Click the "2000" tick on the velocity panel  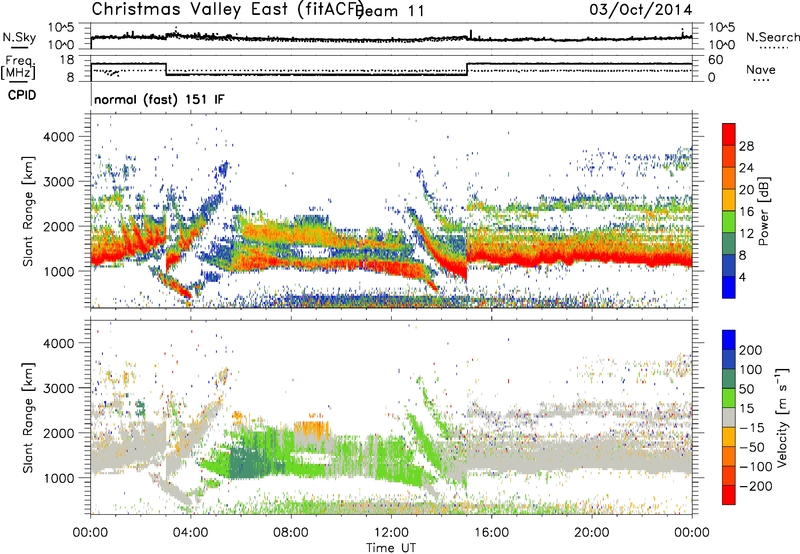click(59, 433)
